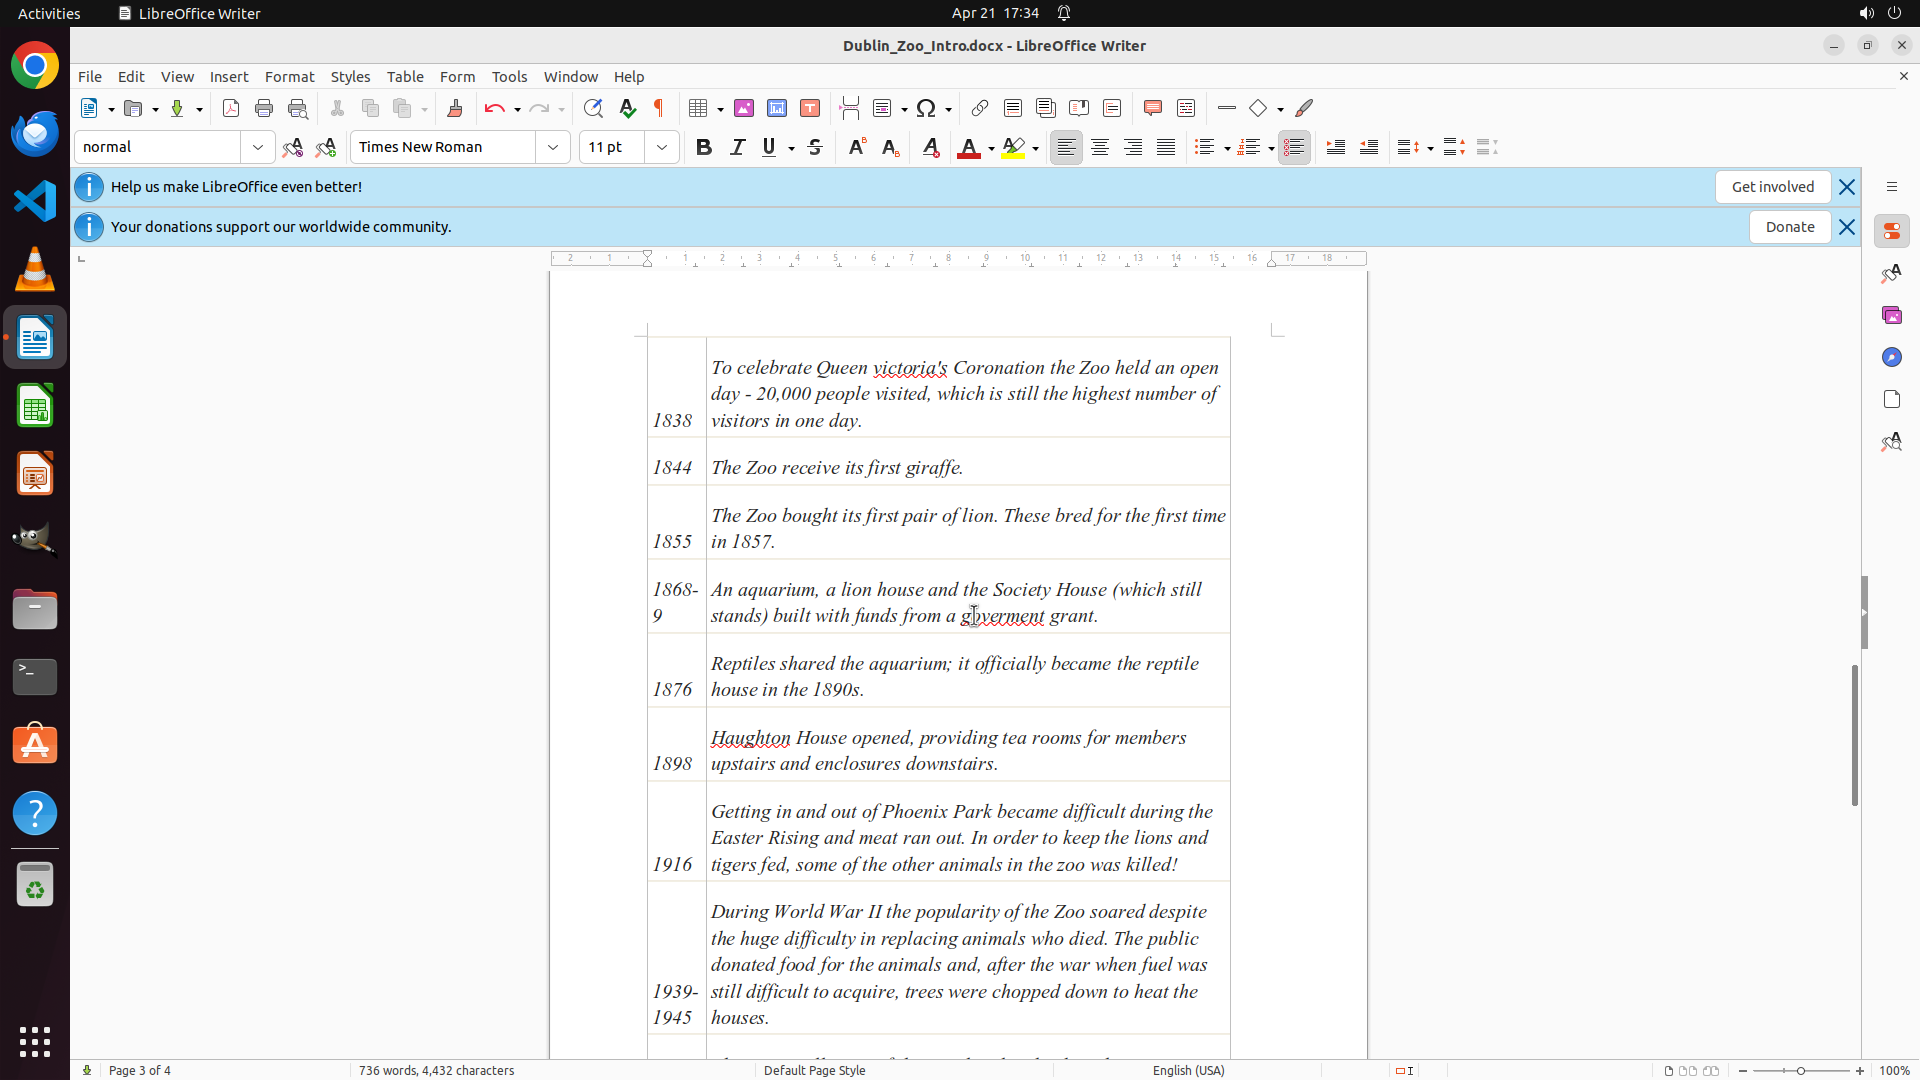Toggle Italic formatting
This screenshot has width=1920, height=1080.
737,147
